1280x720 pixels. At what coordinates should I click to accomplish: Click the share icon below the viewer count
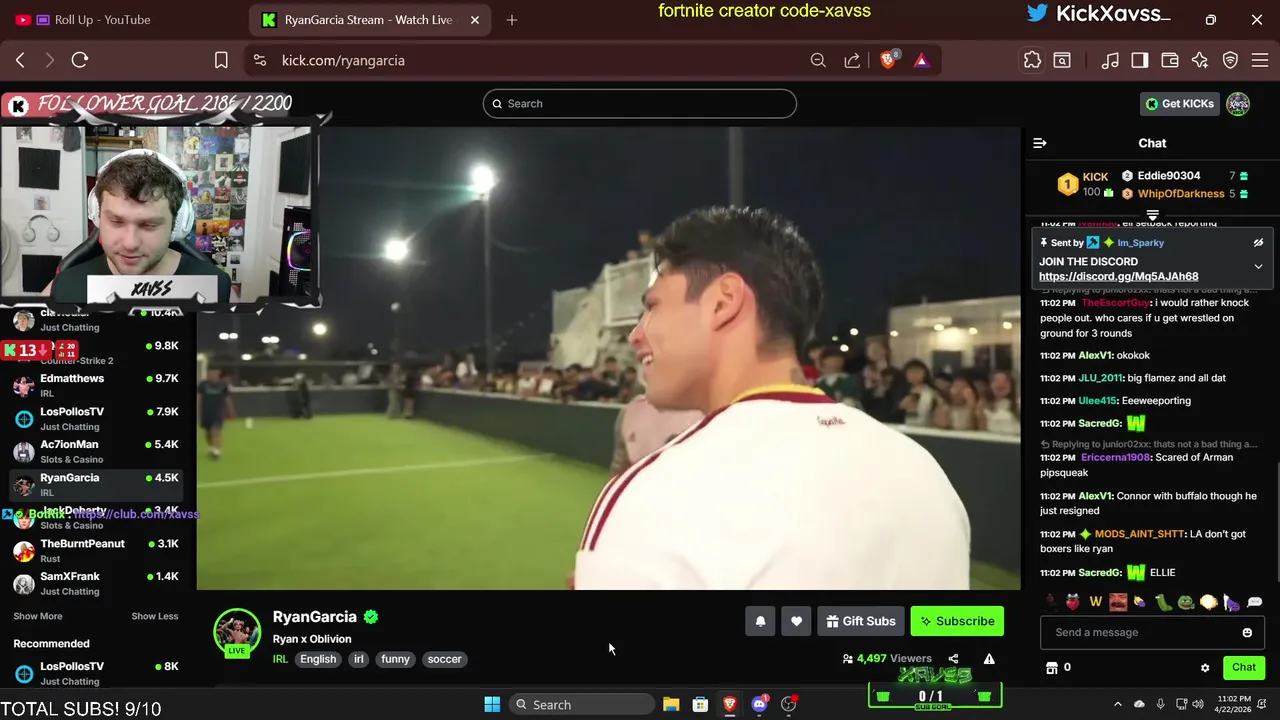[x=953, y=658]
